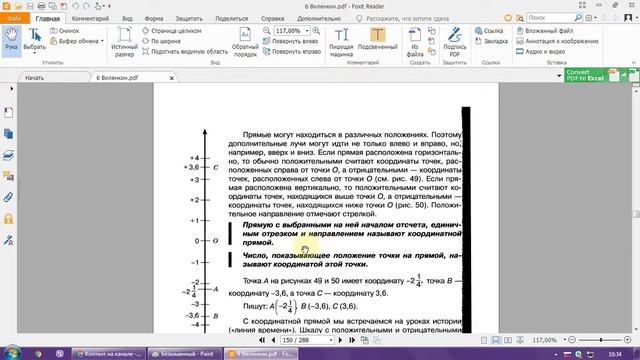This screenshot has height=360, width=640.
Task: Fit Whole Page (Страница целиком)
Action: [172, 31]
